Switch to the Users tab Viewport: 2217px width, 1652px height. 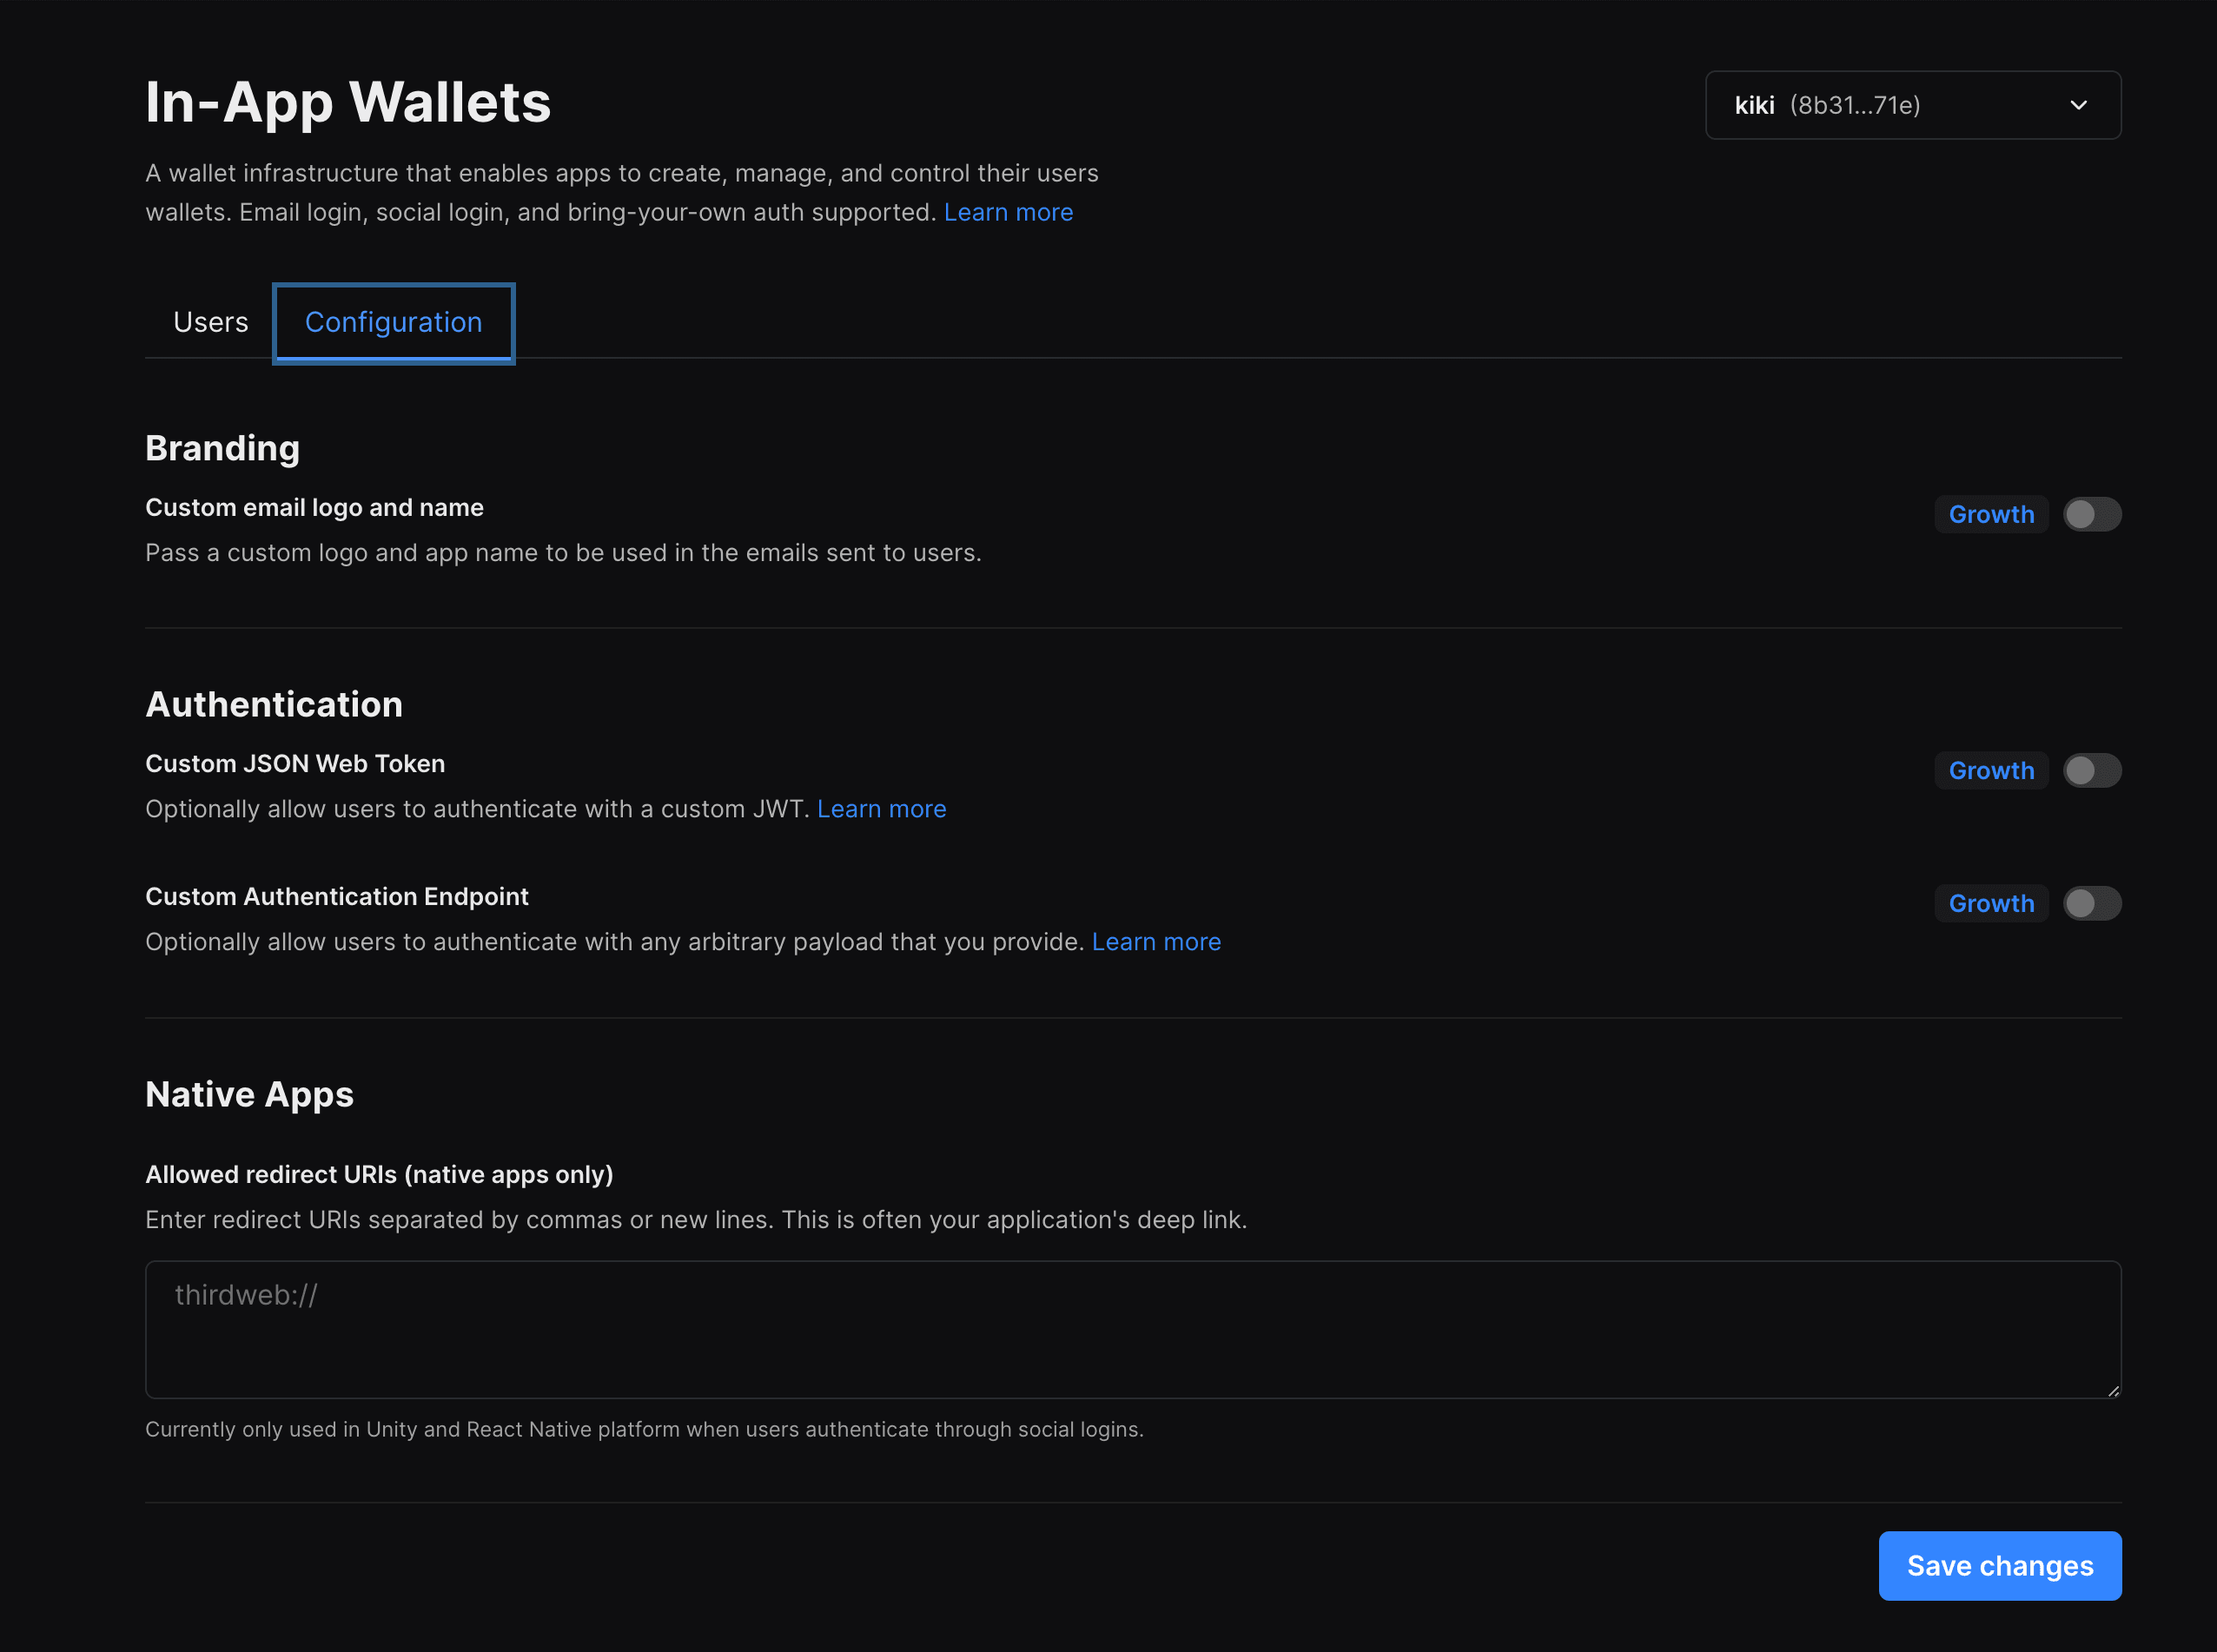coord(210,322)
